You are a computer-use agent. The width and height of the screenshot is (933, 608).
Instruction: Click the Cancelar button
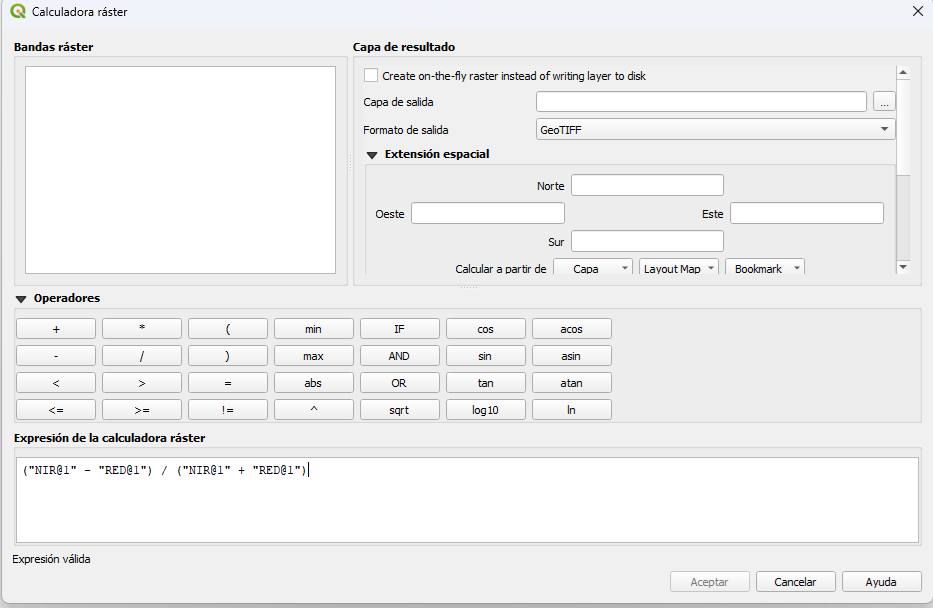point(796,581)
